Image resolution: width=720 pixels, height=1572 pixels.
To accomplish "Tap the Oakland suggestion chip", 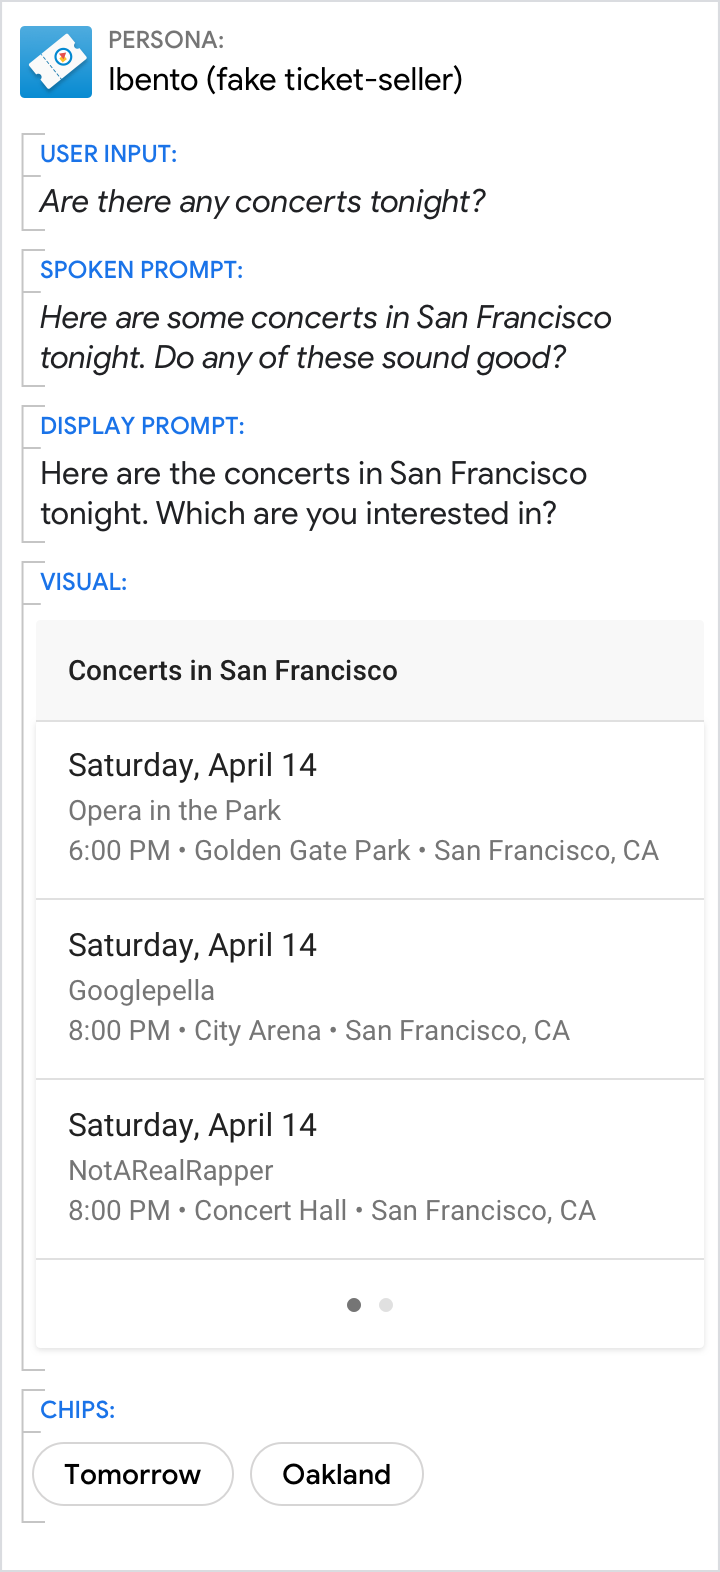I will pyautogui.click(x=337, y=1474).
